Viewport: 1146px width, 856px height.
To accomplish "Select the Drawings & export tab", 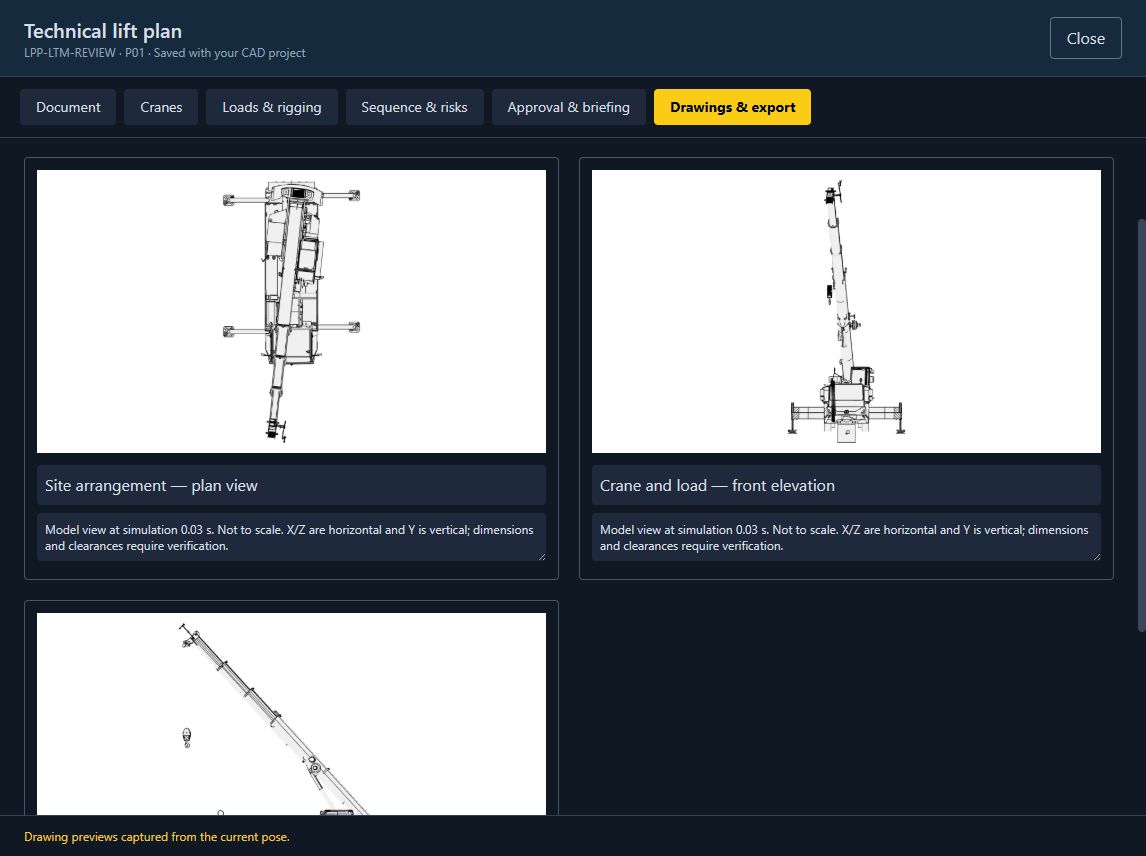I will pyautogui.click(x=732, y=107).
